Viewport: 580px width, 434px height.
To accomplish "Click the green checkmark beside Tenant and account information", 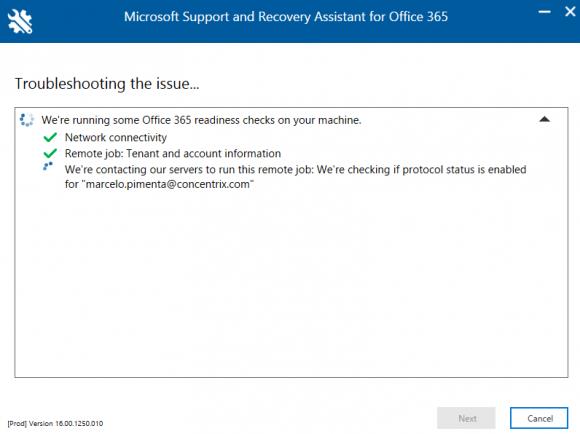I will (50, 153).
